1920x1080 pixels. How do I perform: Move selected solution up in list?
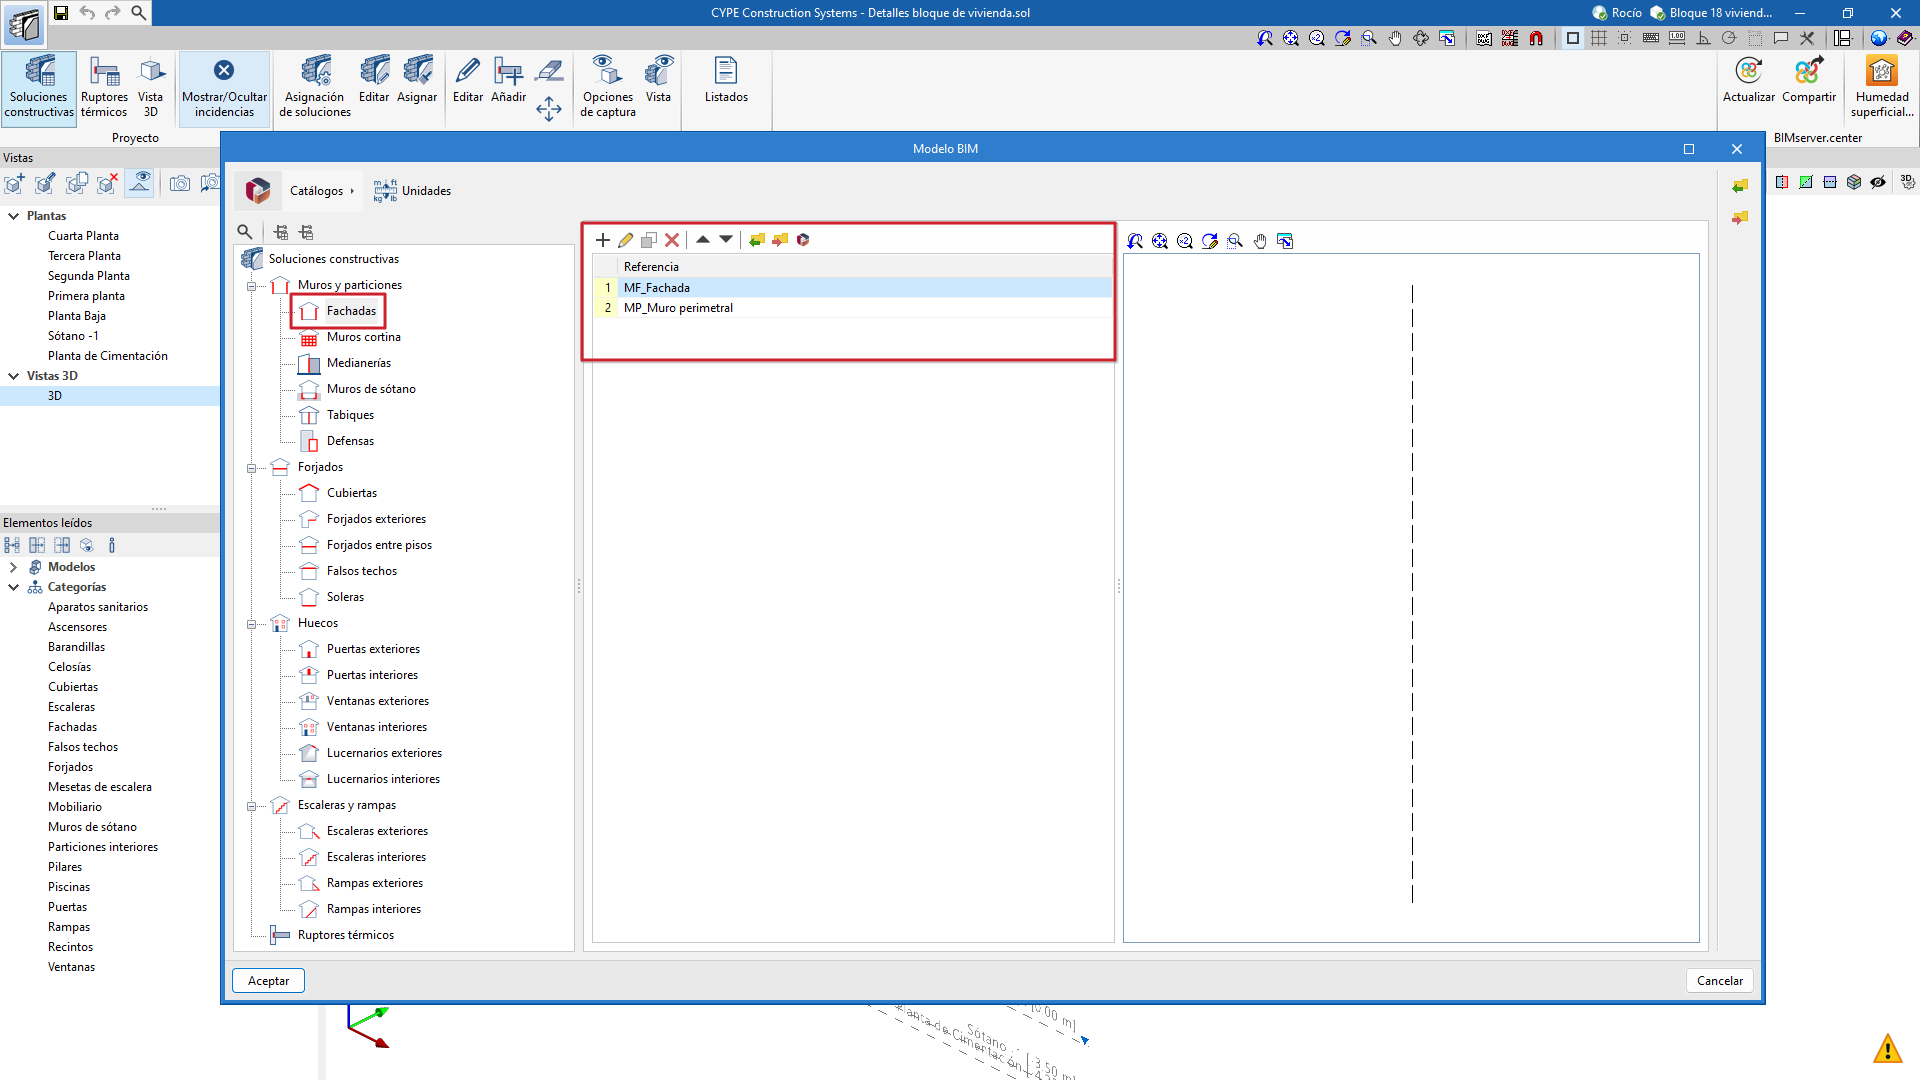[702, 240]
